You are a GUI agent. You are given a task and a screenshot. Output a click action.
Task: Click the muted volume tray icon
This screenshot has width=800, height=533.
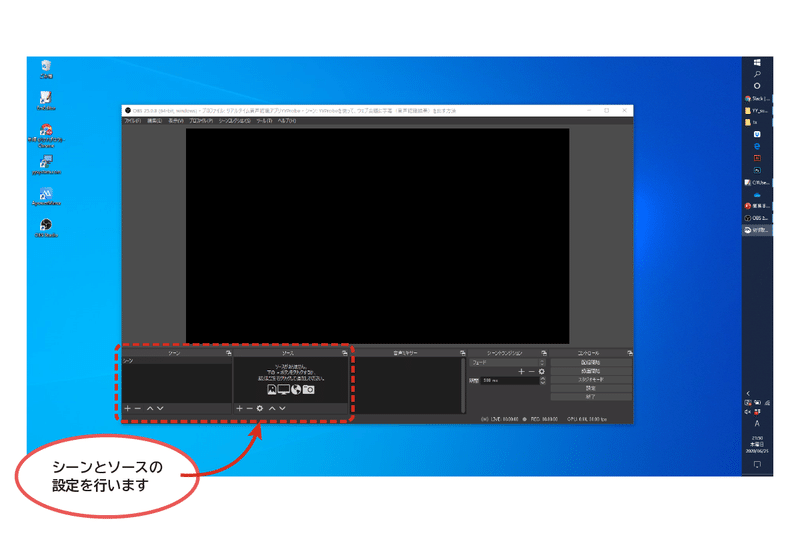point(747,411)
